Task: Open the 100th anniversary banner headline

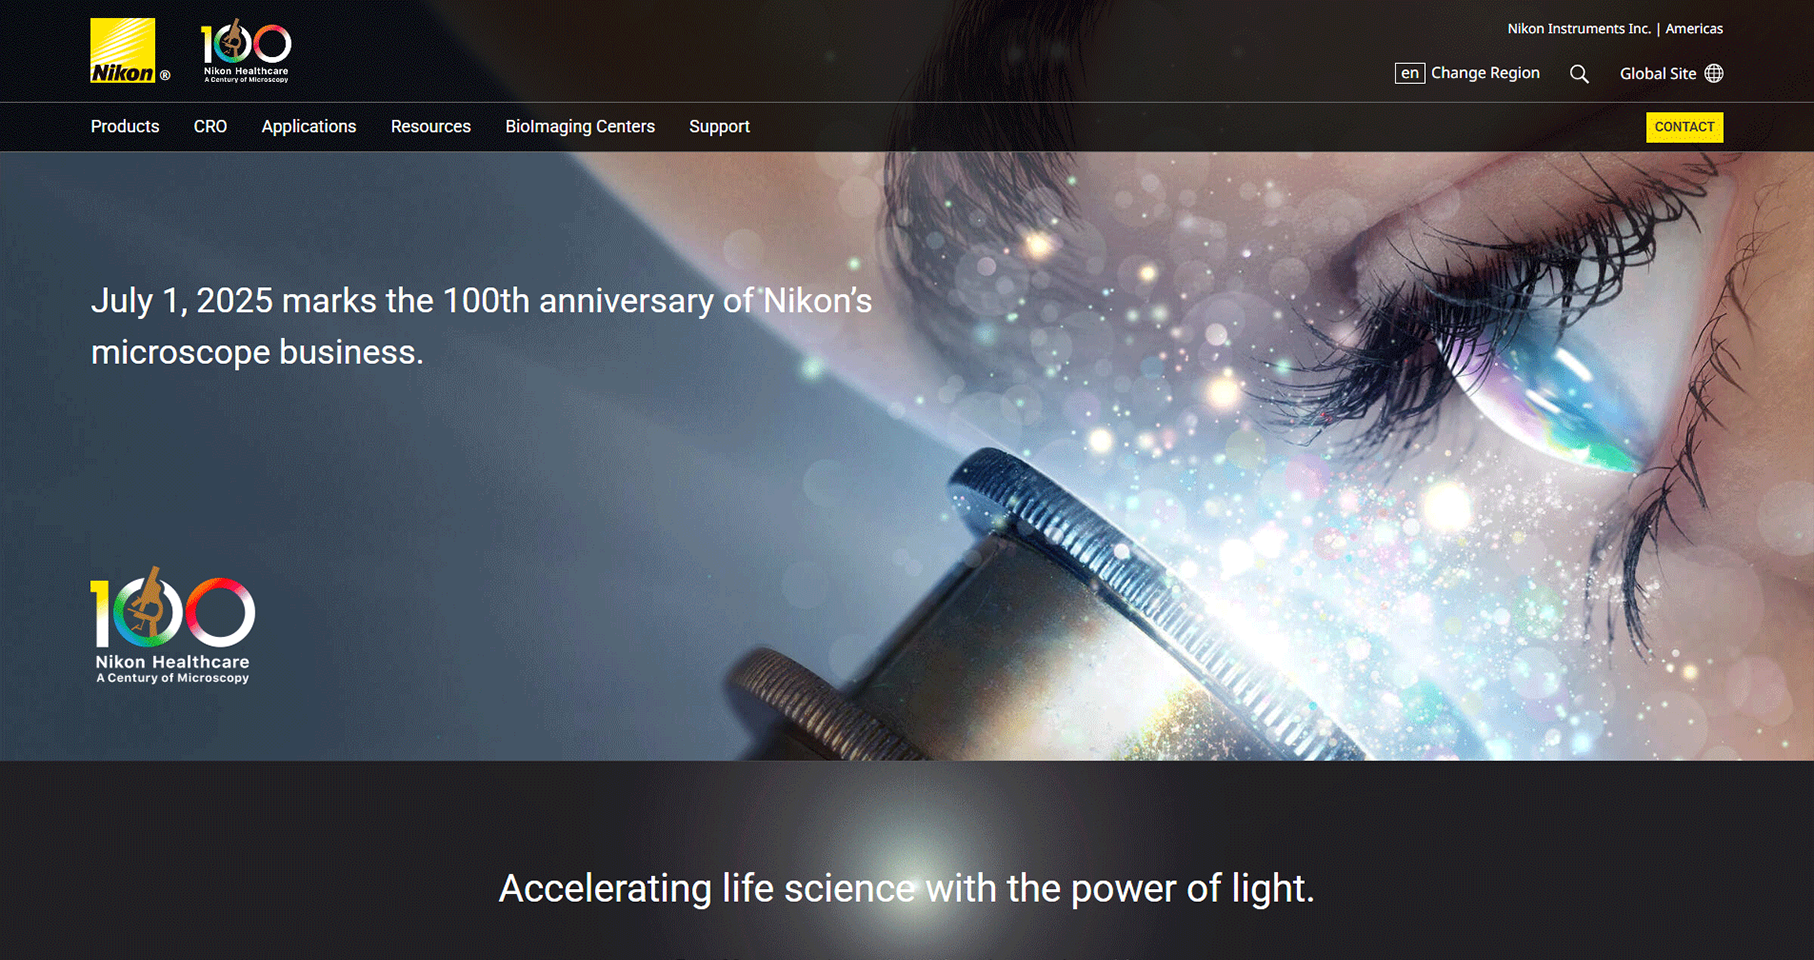Action: (x=481, y=326)
